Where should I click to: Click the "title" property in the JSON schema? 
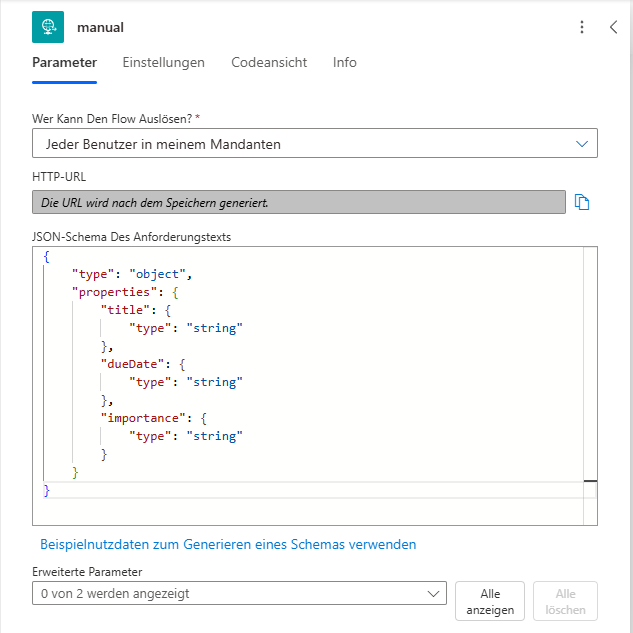click(125, 310)
